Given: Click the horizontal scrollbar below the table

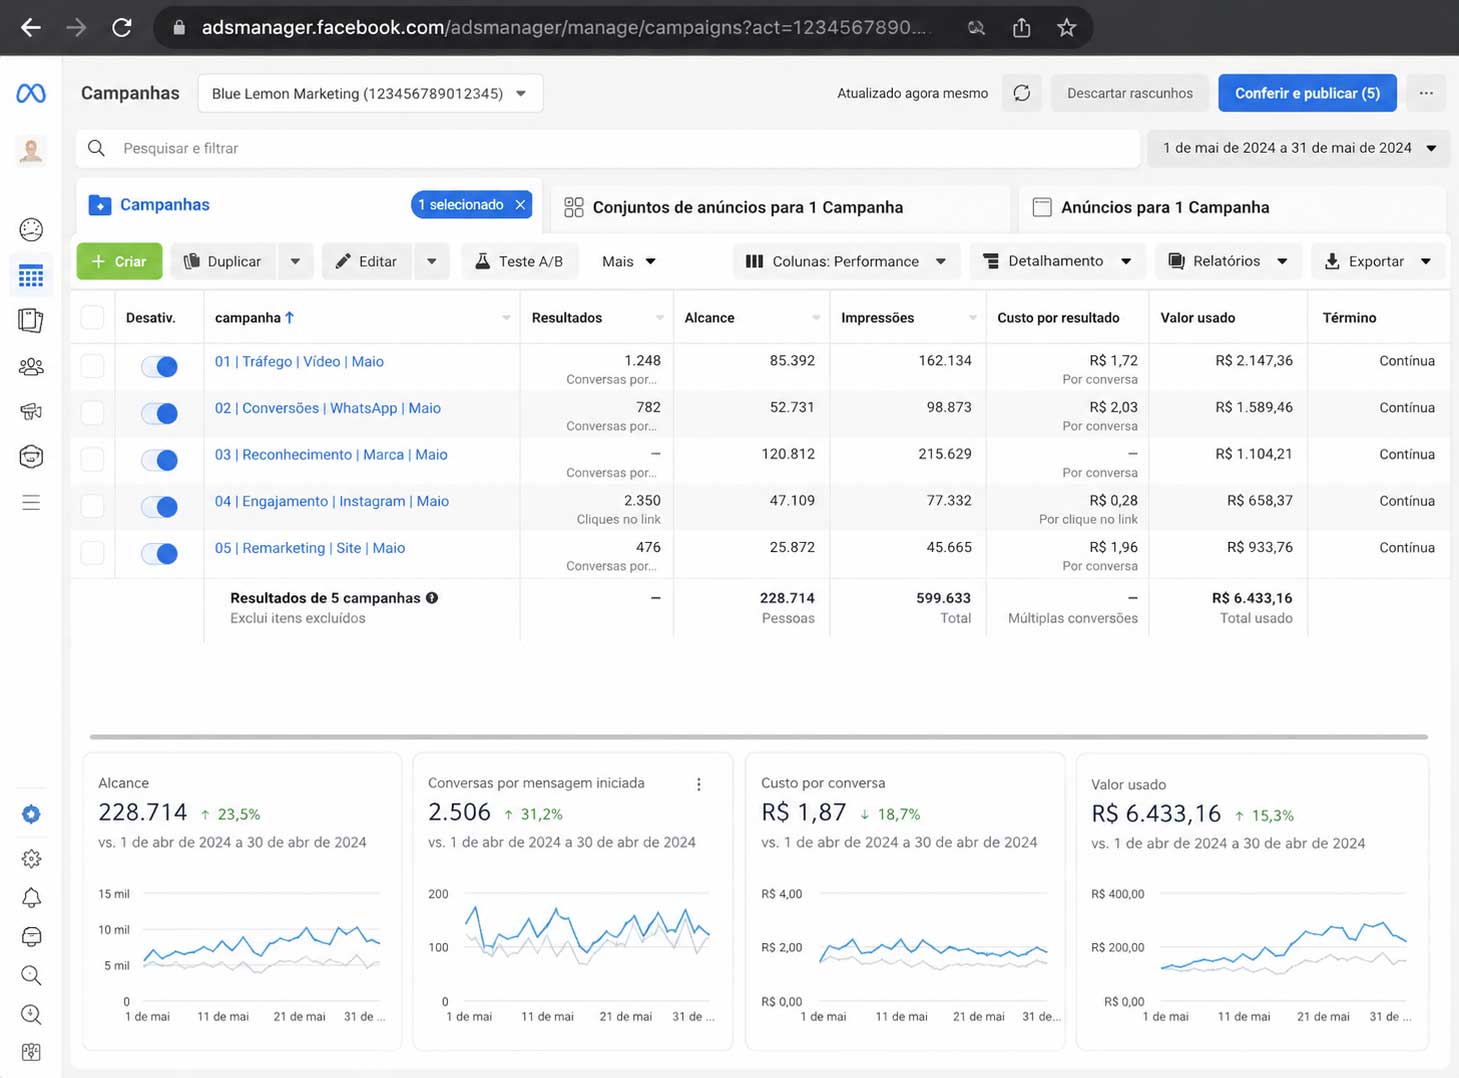Looking at the screenshot, I should click(x=758, y=737).
